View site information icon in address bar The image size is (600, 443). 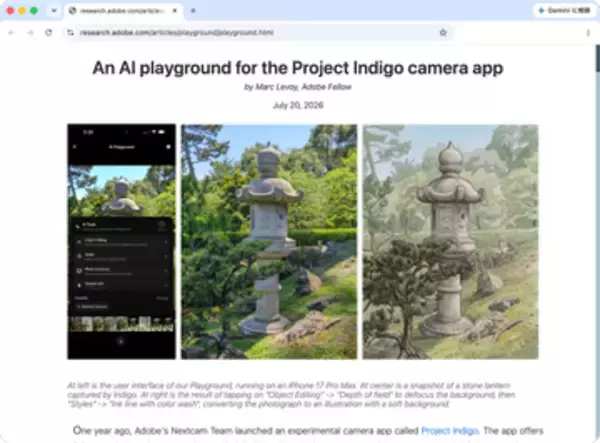click(70, 33)
